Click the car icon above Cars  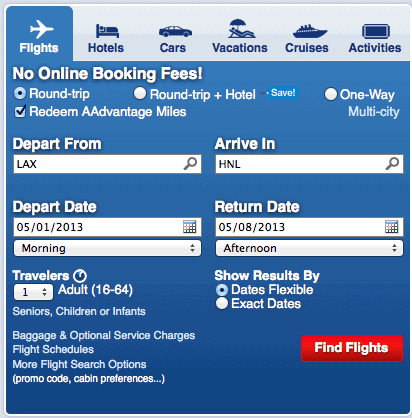click(x=175, y=32)
